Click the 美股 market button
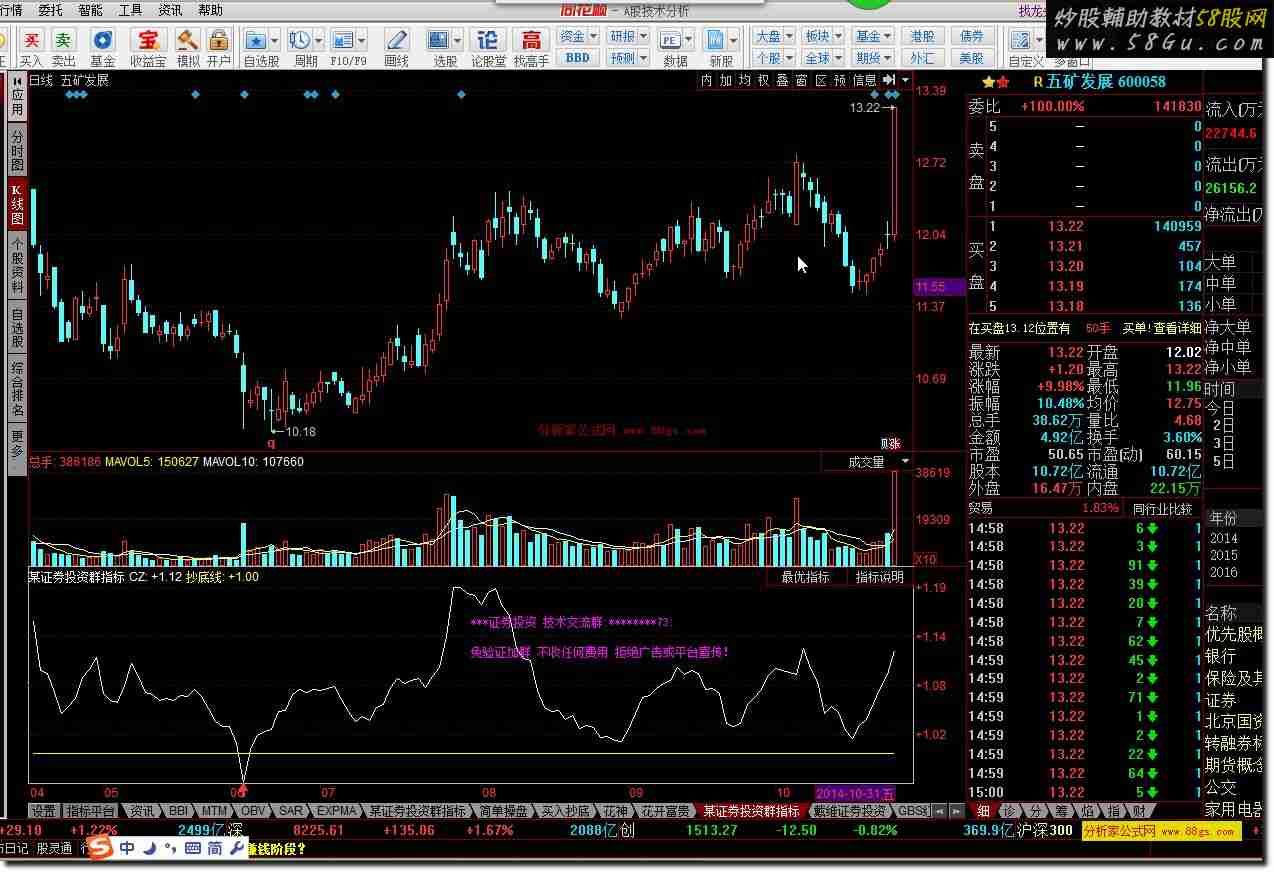 coord(971,58)
